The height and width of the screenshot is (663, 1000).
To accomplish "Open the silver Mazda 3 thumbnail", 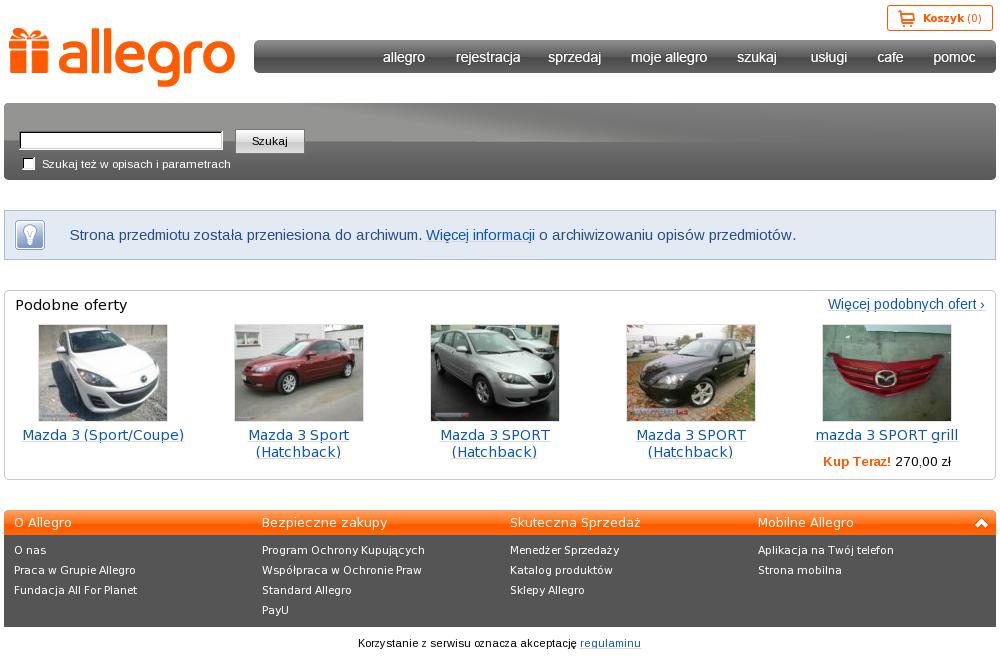I will 495,373.
